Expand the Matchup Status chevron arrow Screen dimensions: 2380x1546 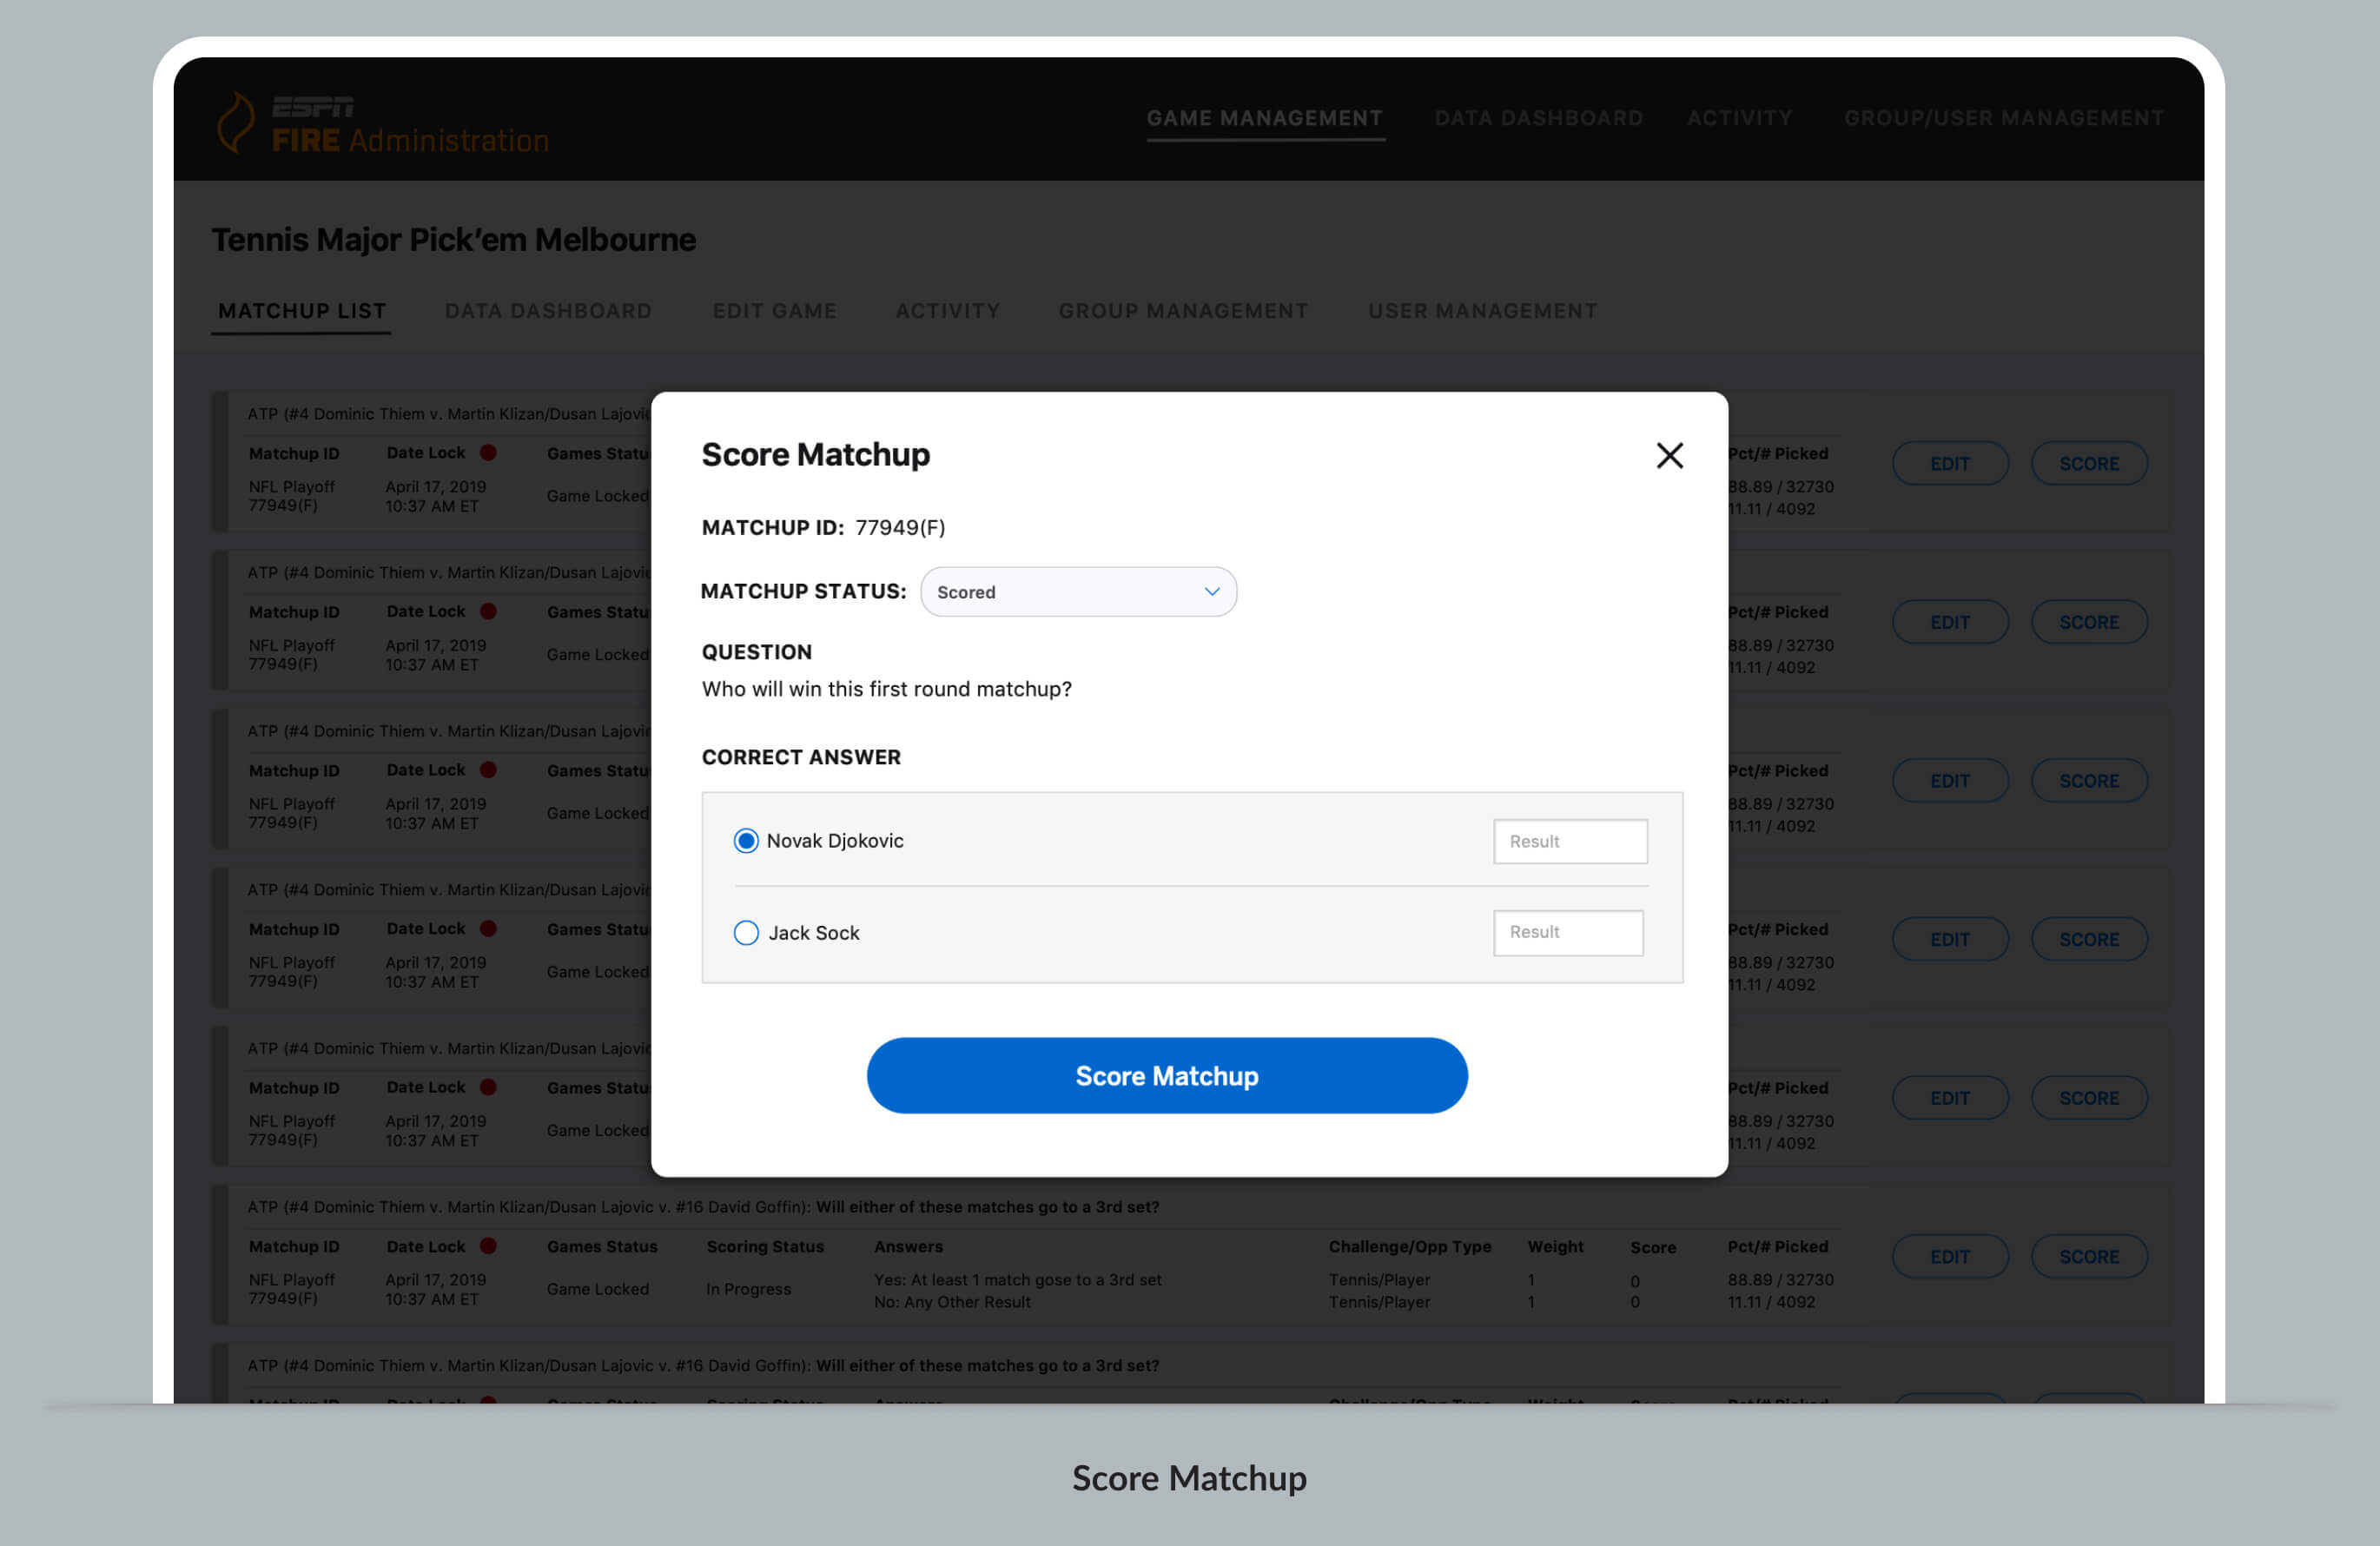tap(1212, 592)
